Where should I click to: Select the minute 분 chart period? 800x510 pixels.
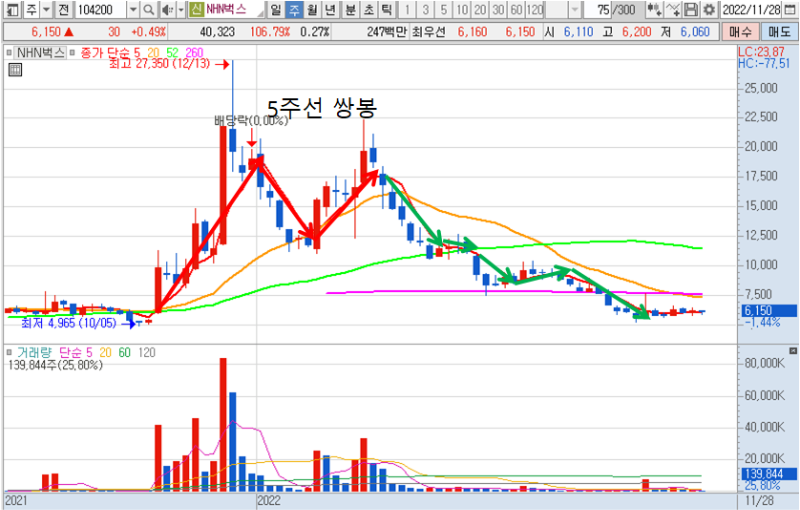351,9
